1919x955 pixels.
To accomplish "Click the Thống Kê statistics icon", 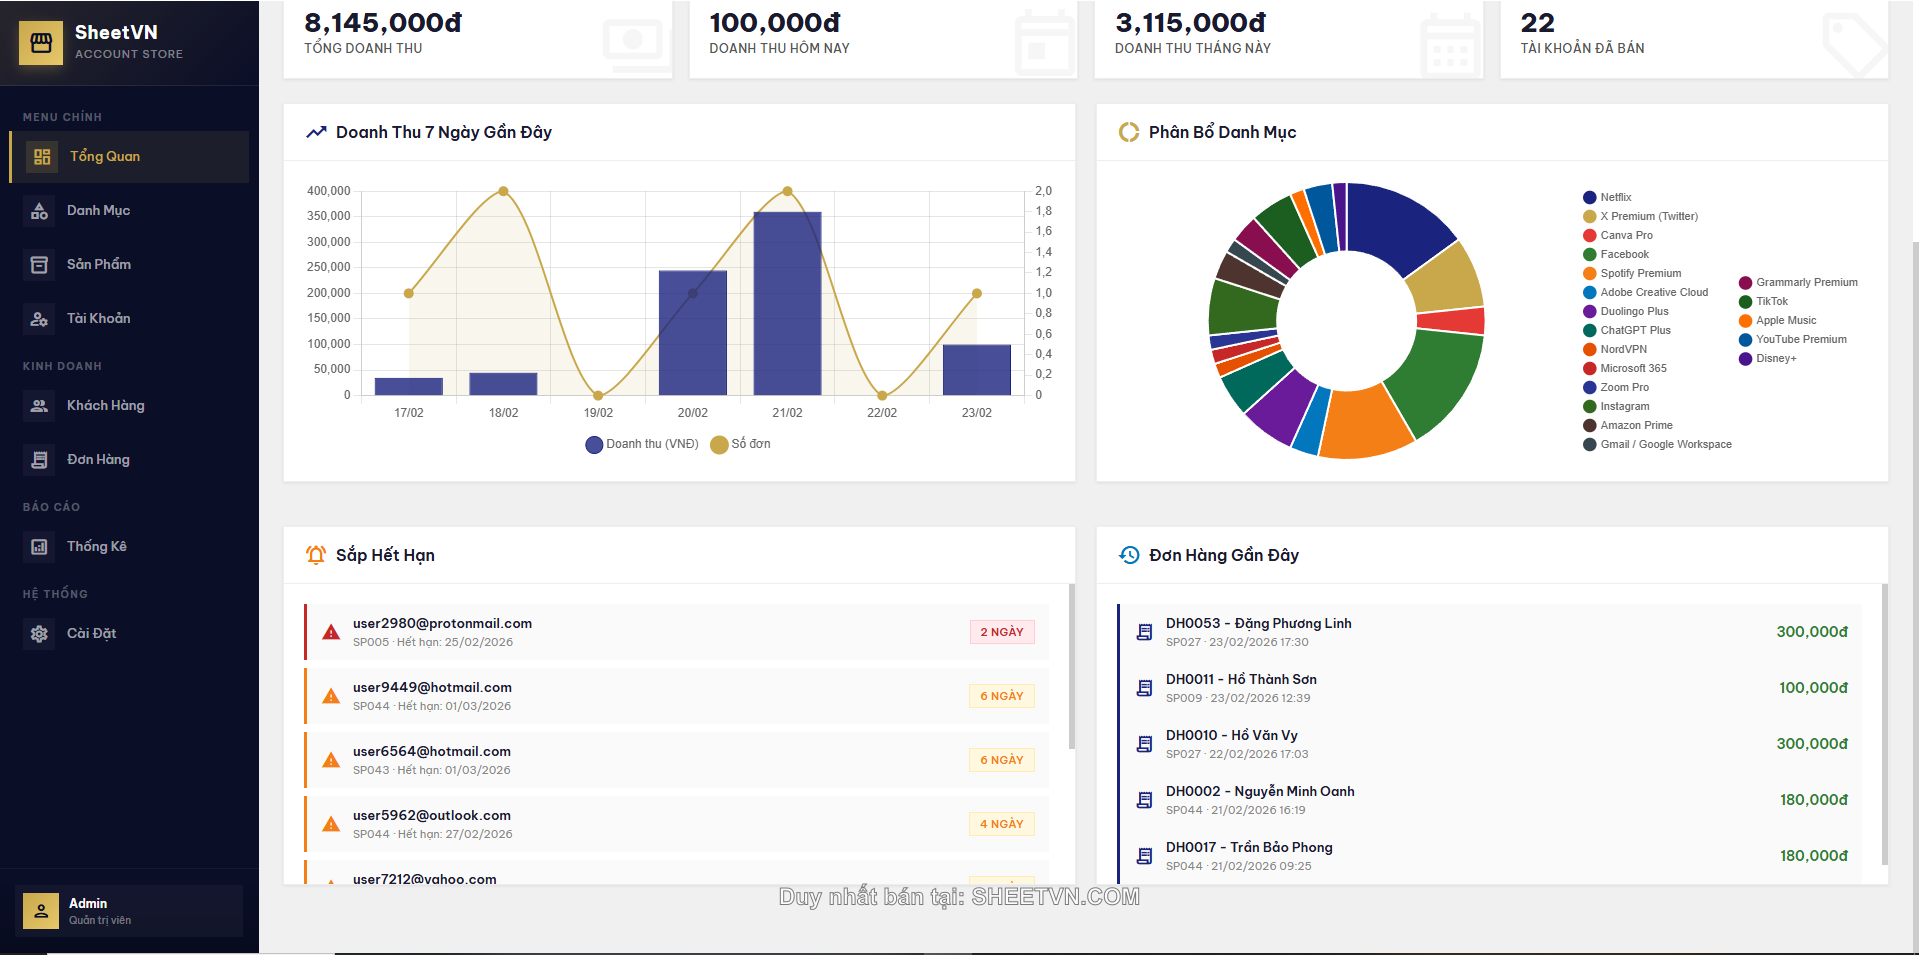I will coord(39,547).
